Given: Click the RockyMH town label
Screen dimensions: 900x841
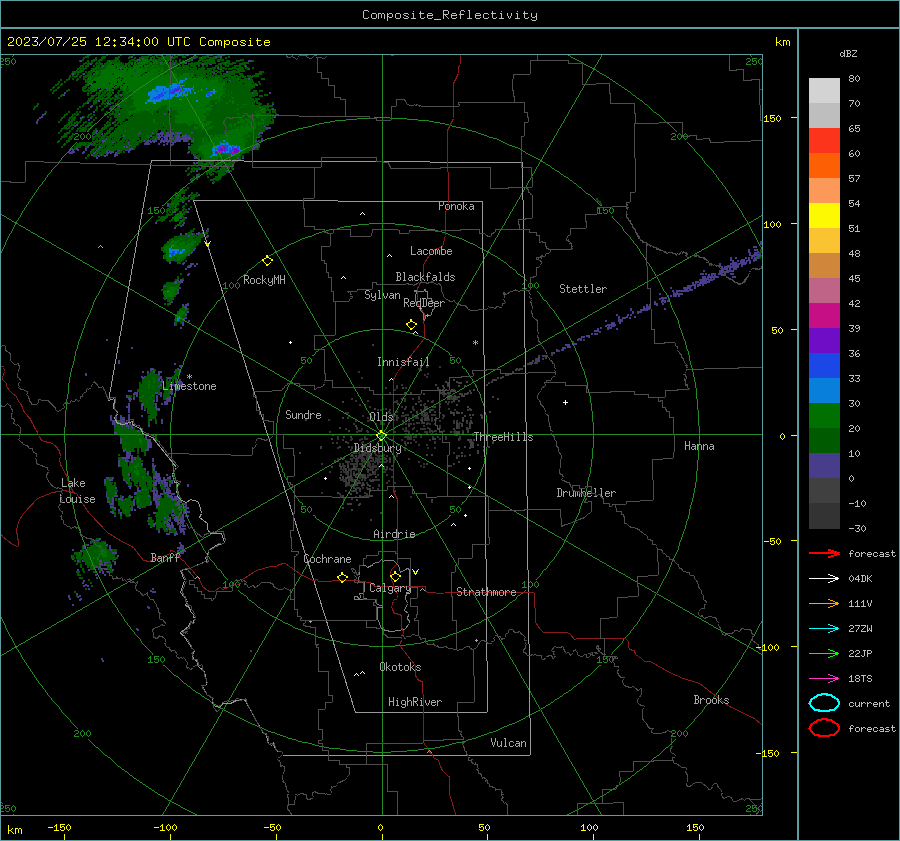Looking at the screenshot, I should tap(264, 280).
